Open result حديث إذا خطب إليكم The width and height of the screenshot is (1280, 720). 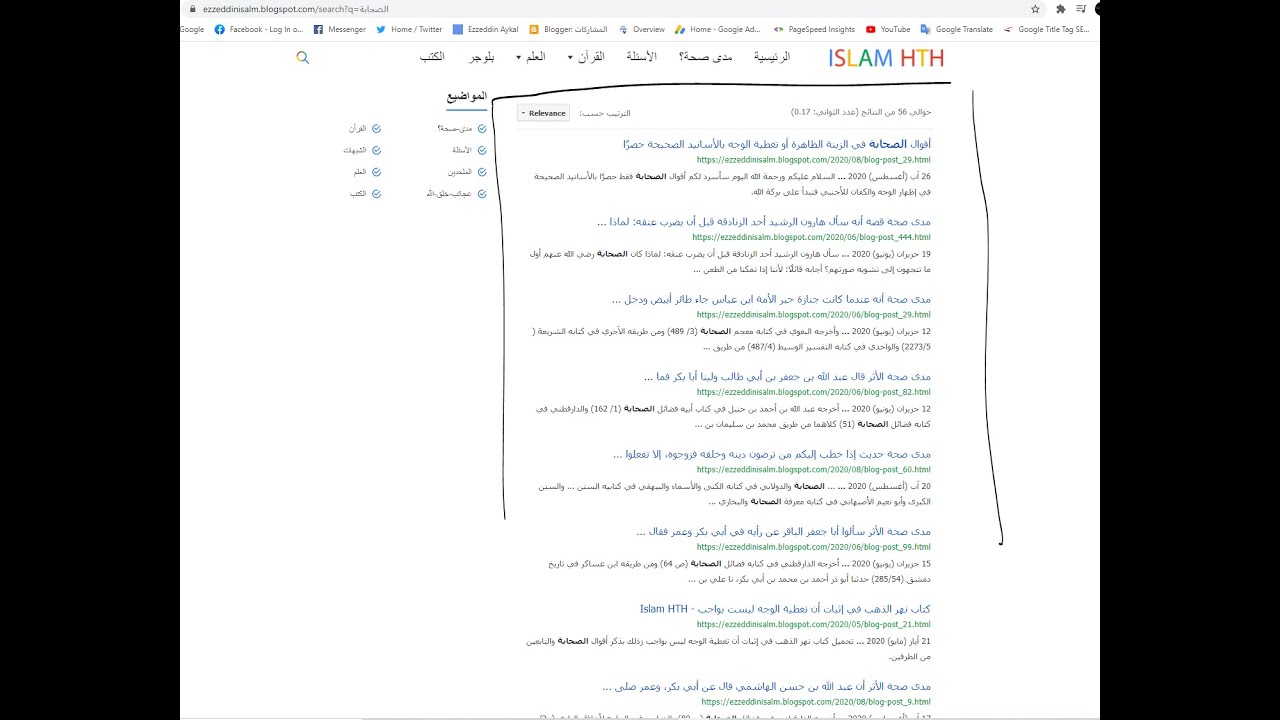click(x=771, y=454)
